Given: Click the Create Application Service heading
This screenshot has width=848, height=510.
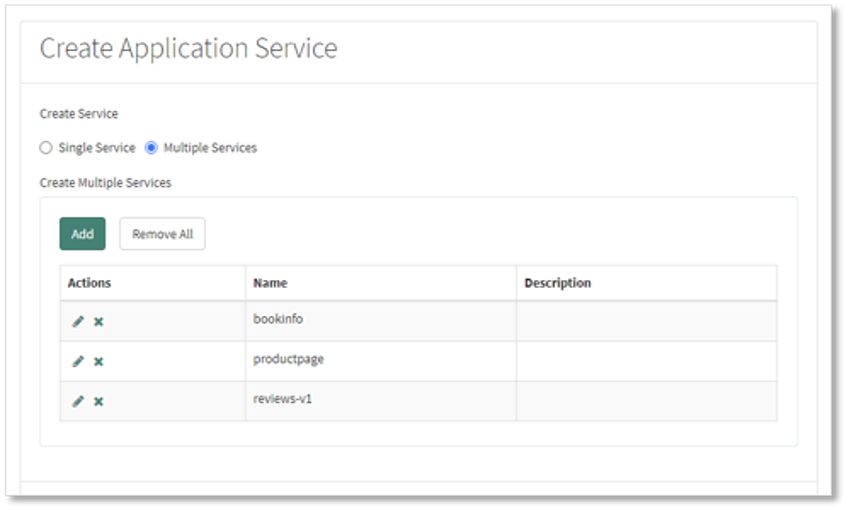Looking at the screenshot, I should click(x=189, y=49).
